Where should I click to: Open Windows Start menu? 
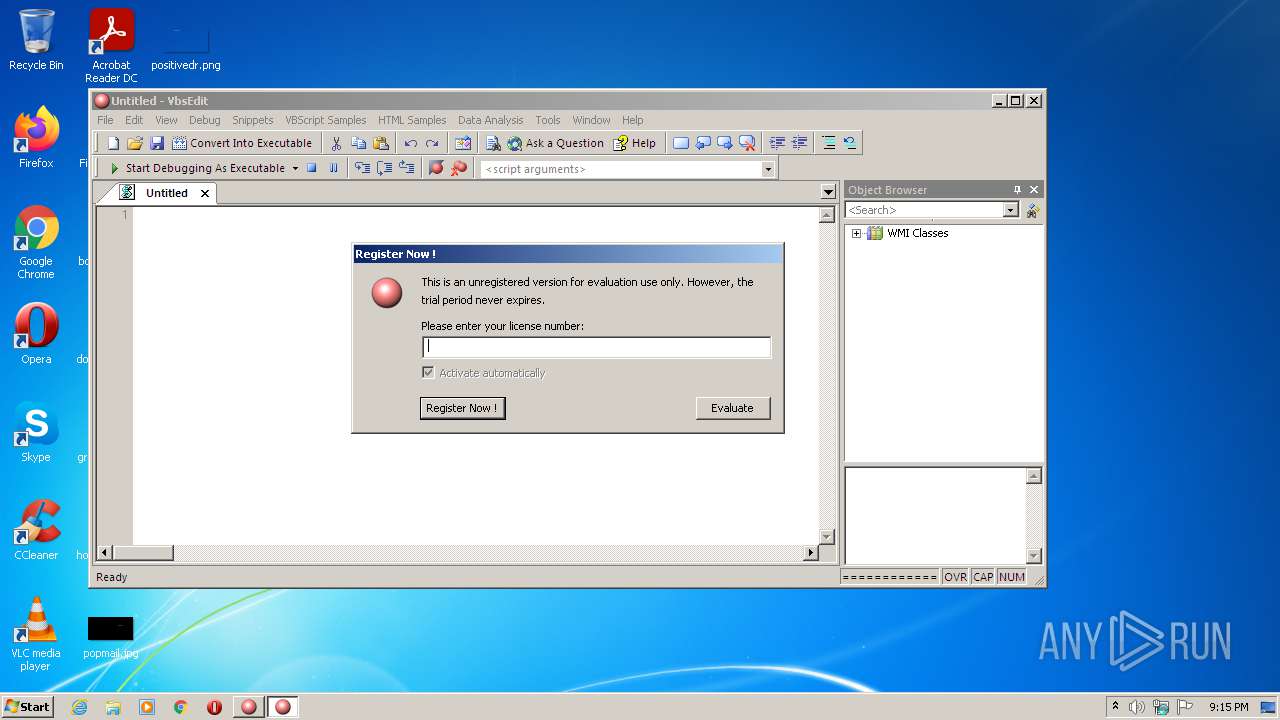point(27,707)
